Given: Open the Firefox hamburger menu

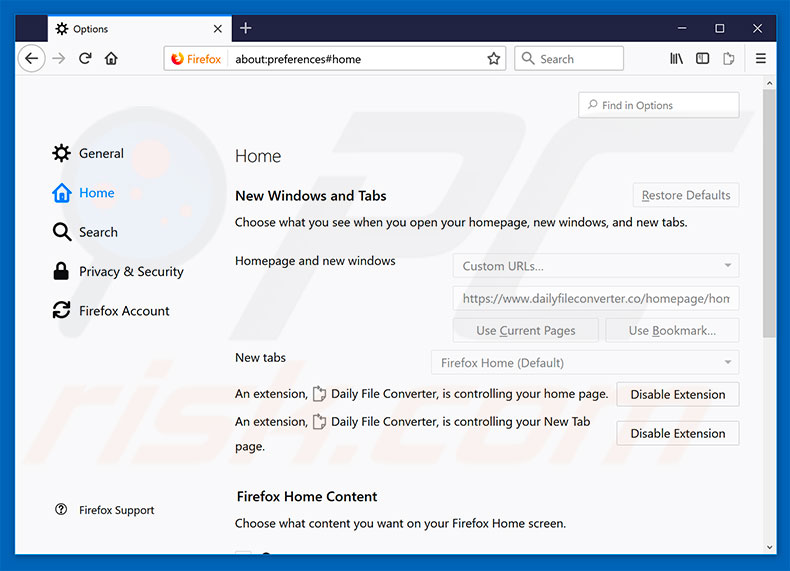Looking at the screenshot, I should click(761, 58).
